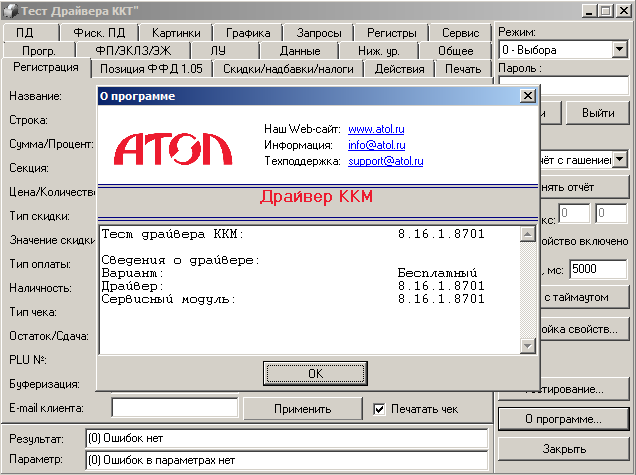Click the Выйти button
This screenshot has width=636, height=475.
coord(597,113)
